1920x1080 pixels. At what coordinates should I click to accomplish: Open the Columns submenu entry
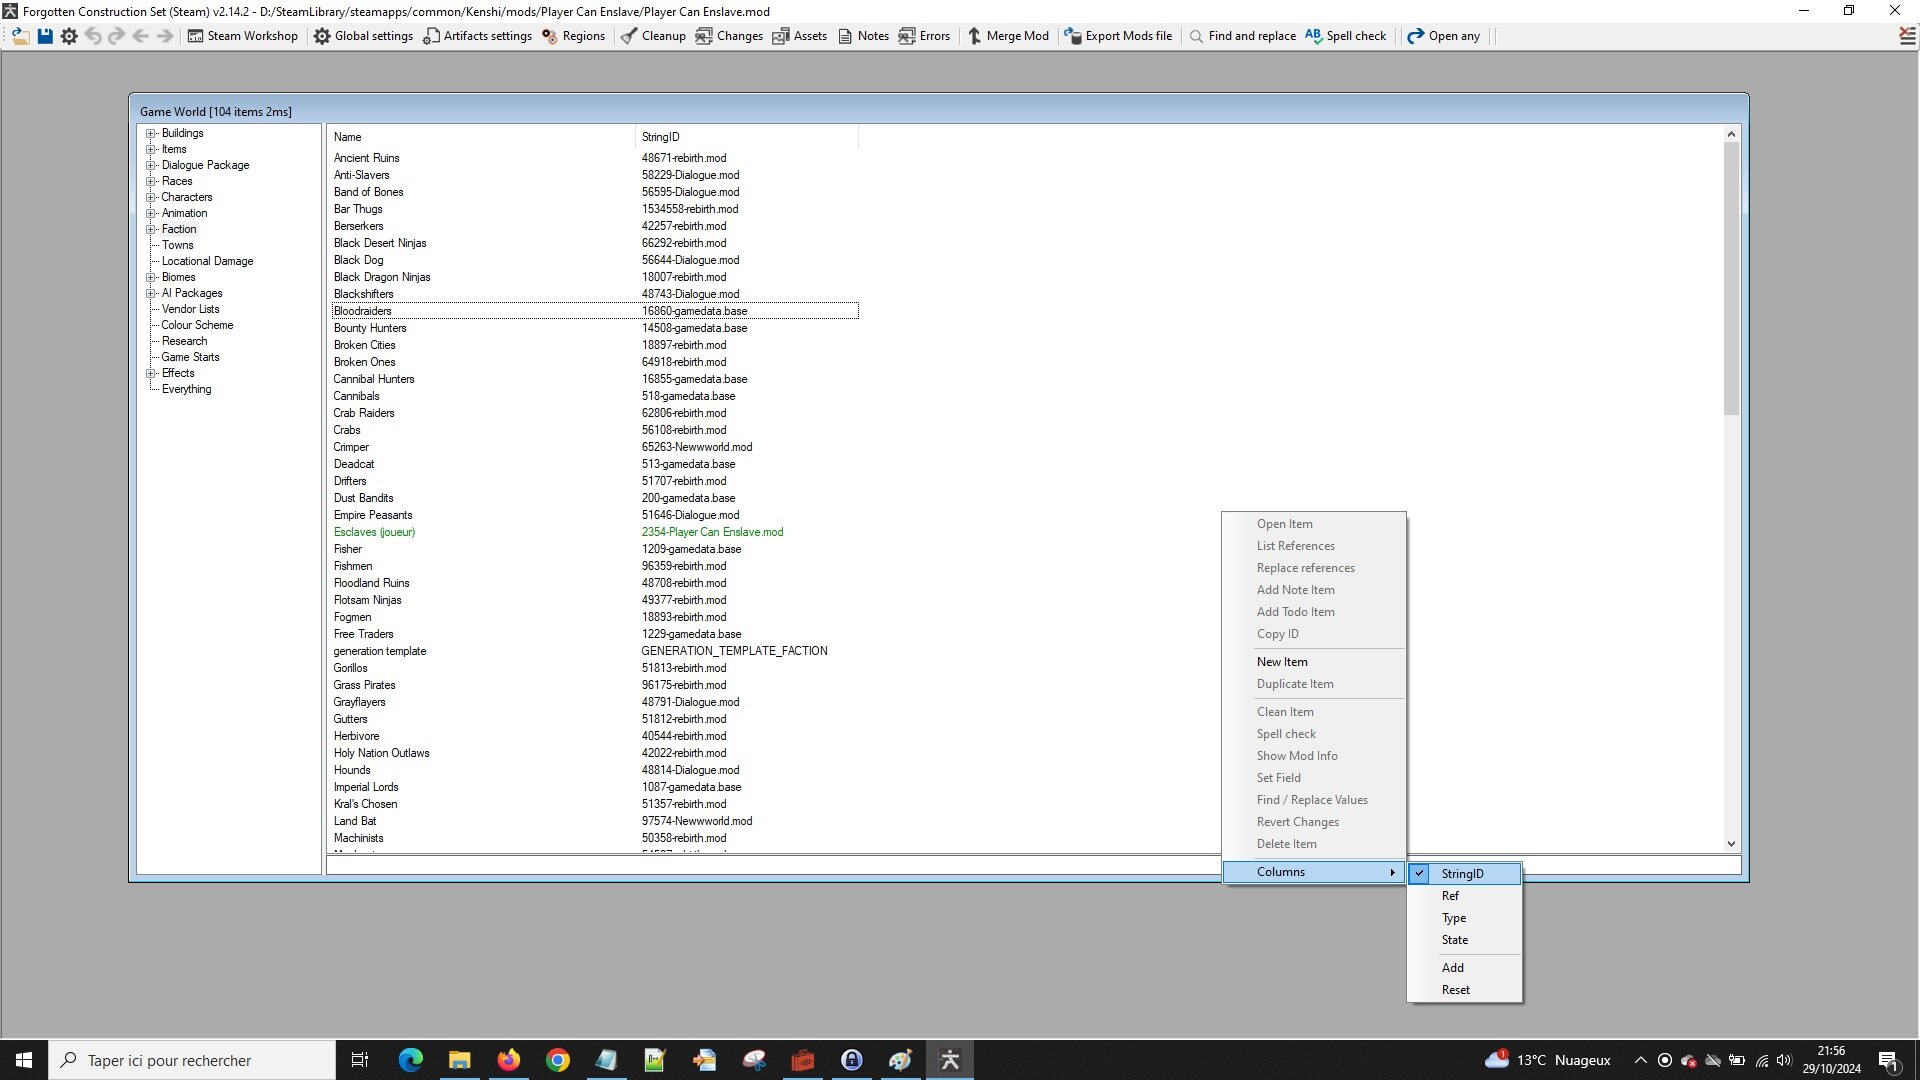click(x=1314, y=872)
